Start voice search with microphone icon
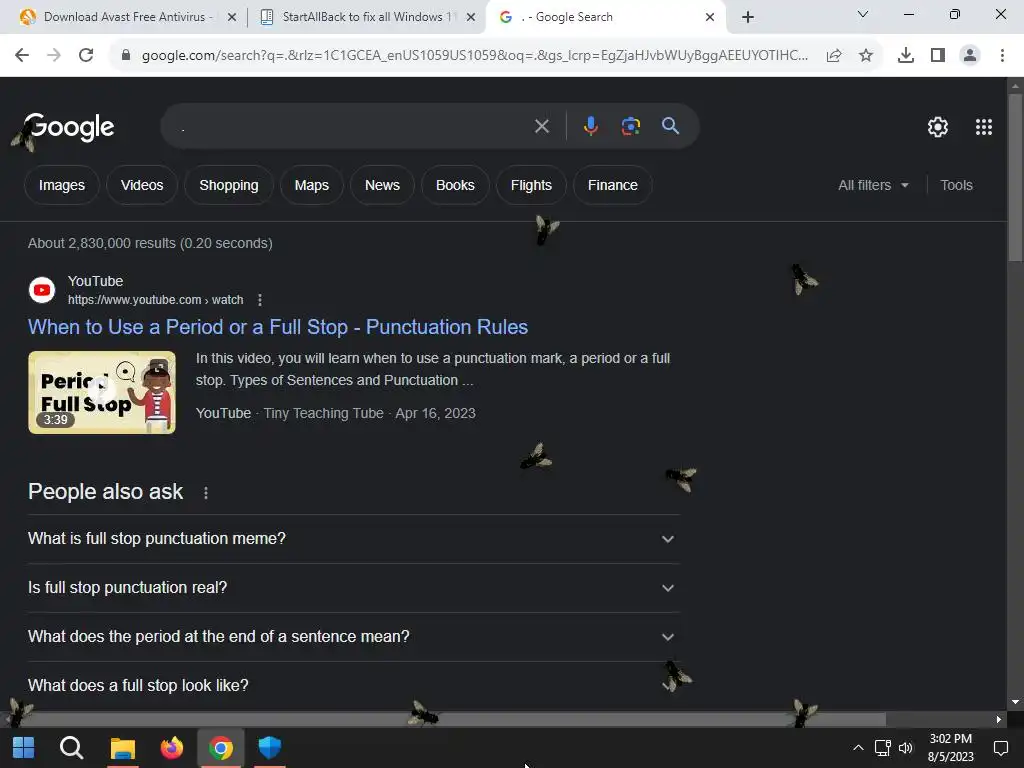Screen dimensions: 1024x768 tap(591, 126)
